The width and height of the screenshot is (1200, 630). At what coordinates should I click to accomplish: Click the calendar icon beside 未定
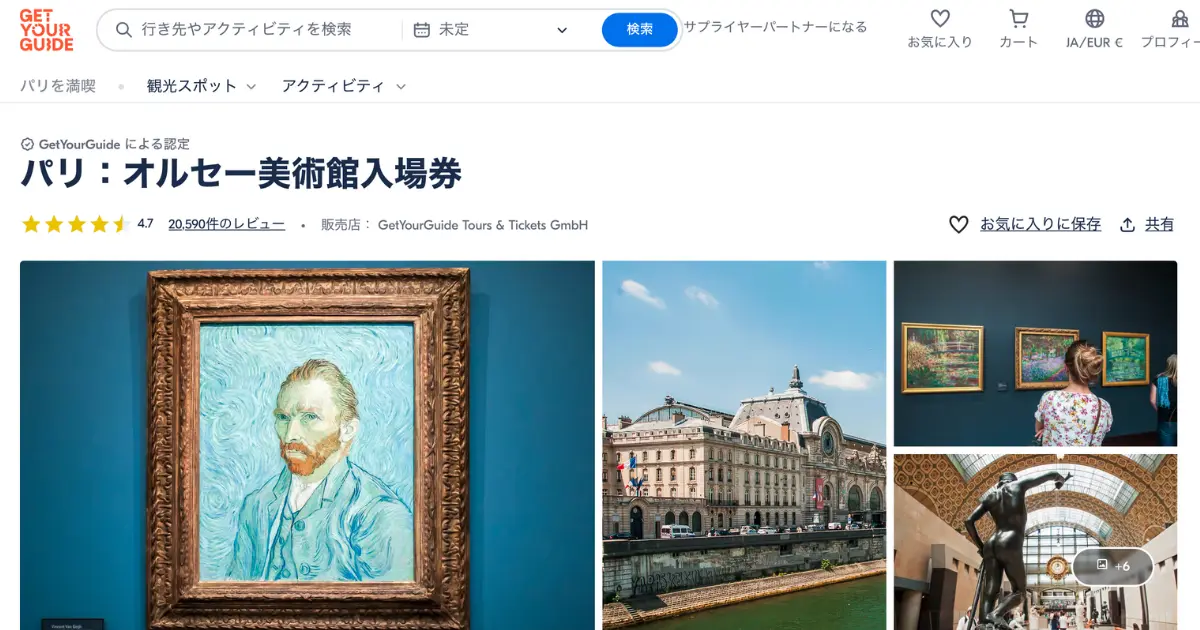(422, 30)
